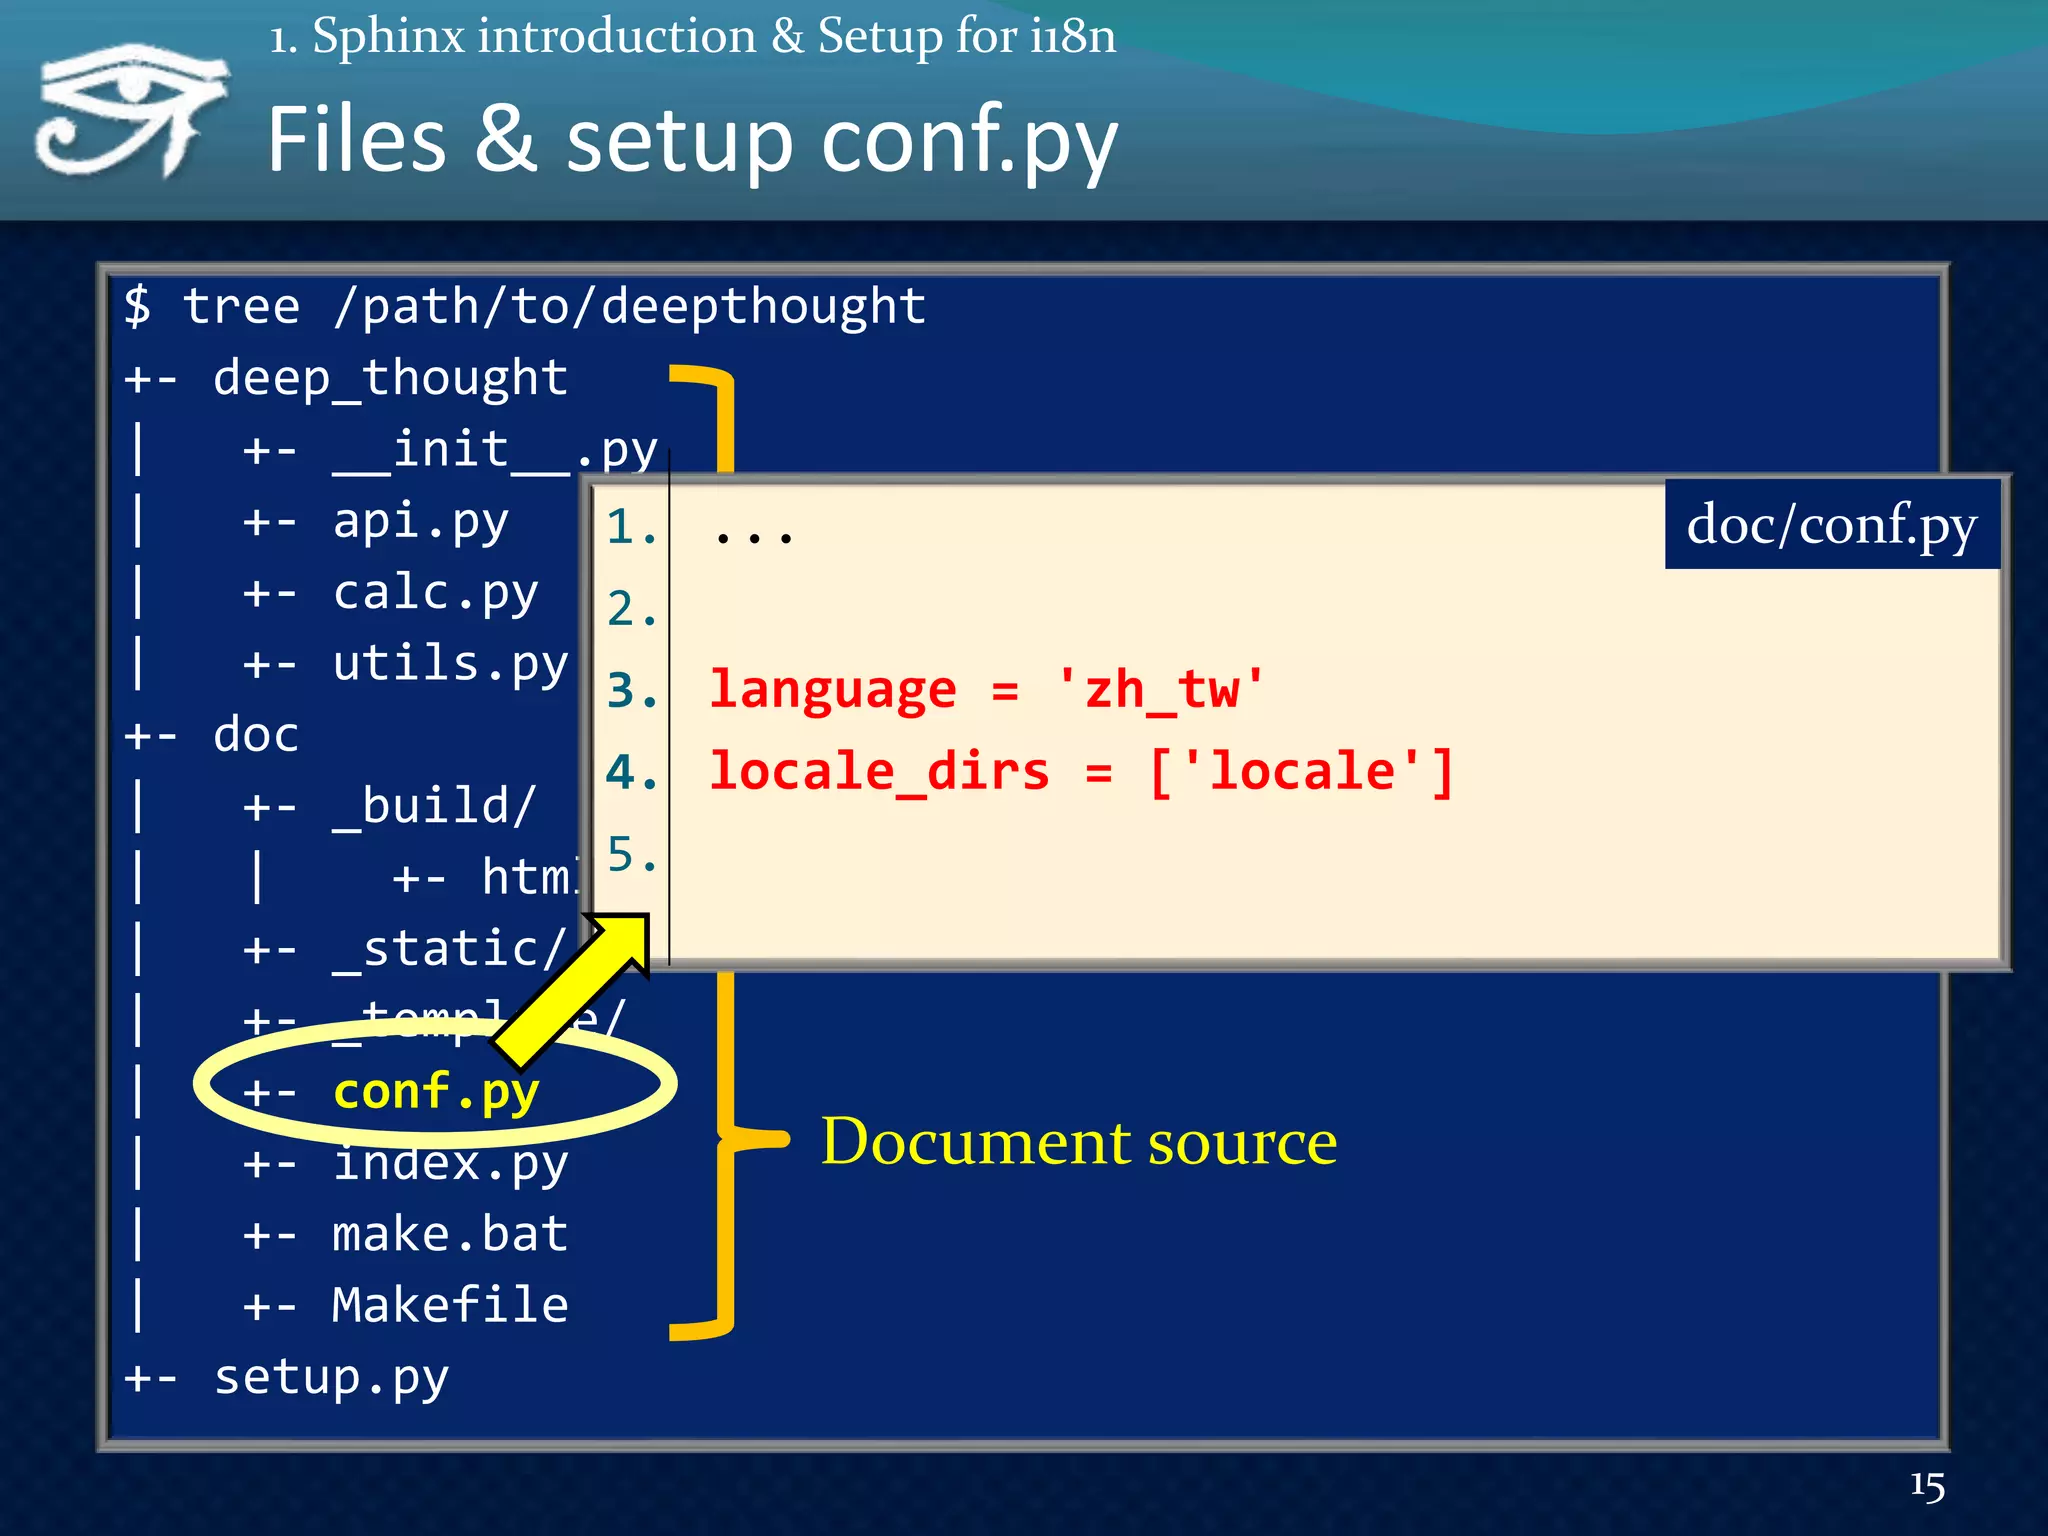Select the doc folder row
Image resolution: width=2048 pixels, height=1536 pixels.
point(211,735)
